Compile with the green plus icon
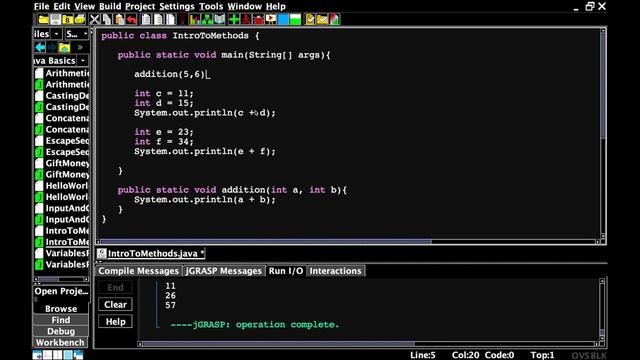The width and height of the screenshot is (640, 360). click(x=234, y=19)
